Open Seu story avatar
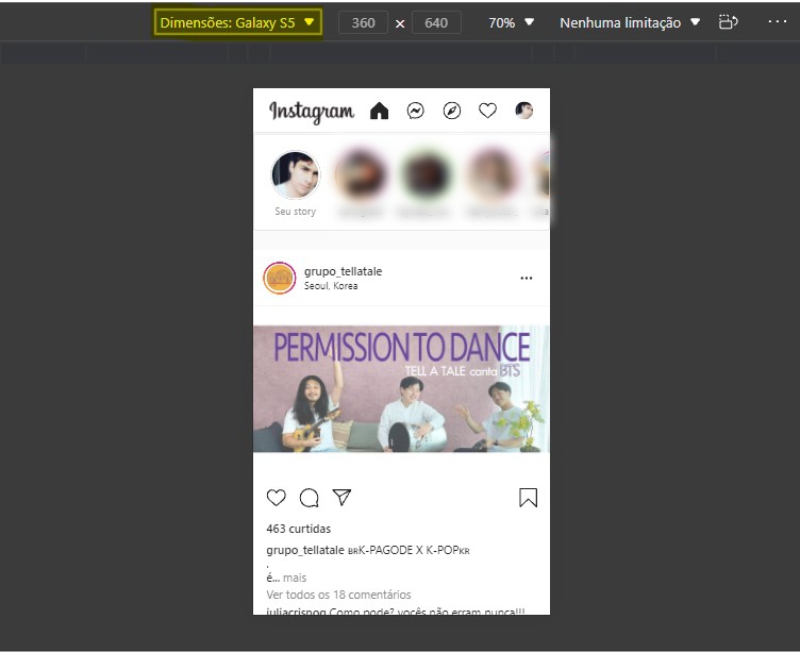800x652 pixels. 295,175
